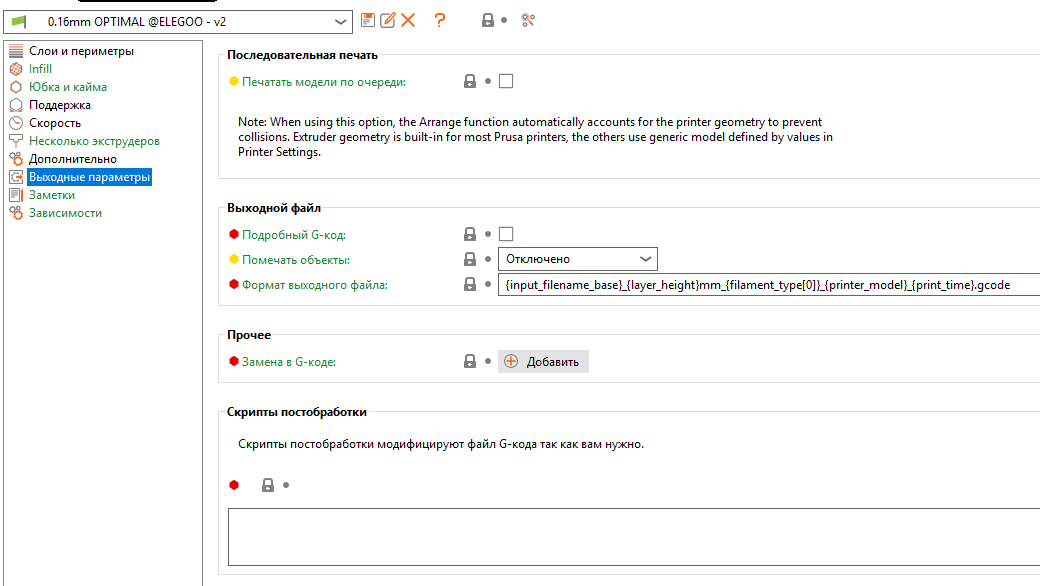Click the lock icon under Скрипты постобработки
Screen dimensions: 1040x586
(x=267, y=485)
